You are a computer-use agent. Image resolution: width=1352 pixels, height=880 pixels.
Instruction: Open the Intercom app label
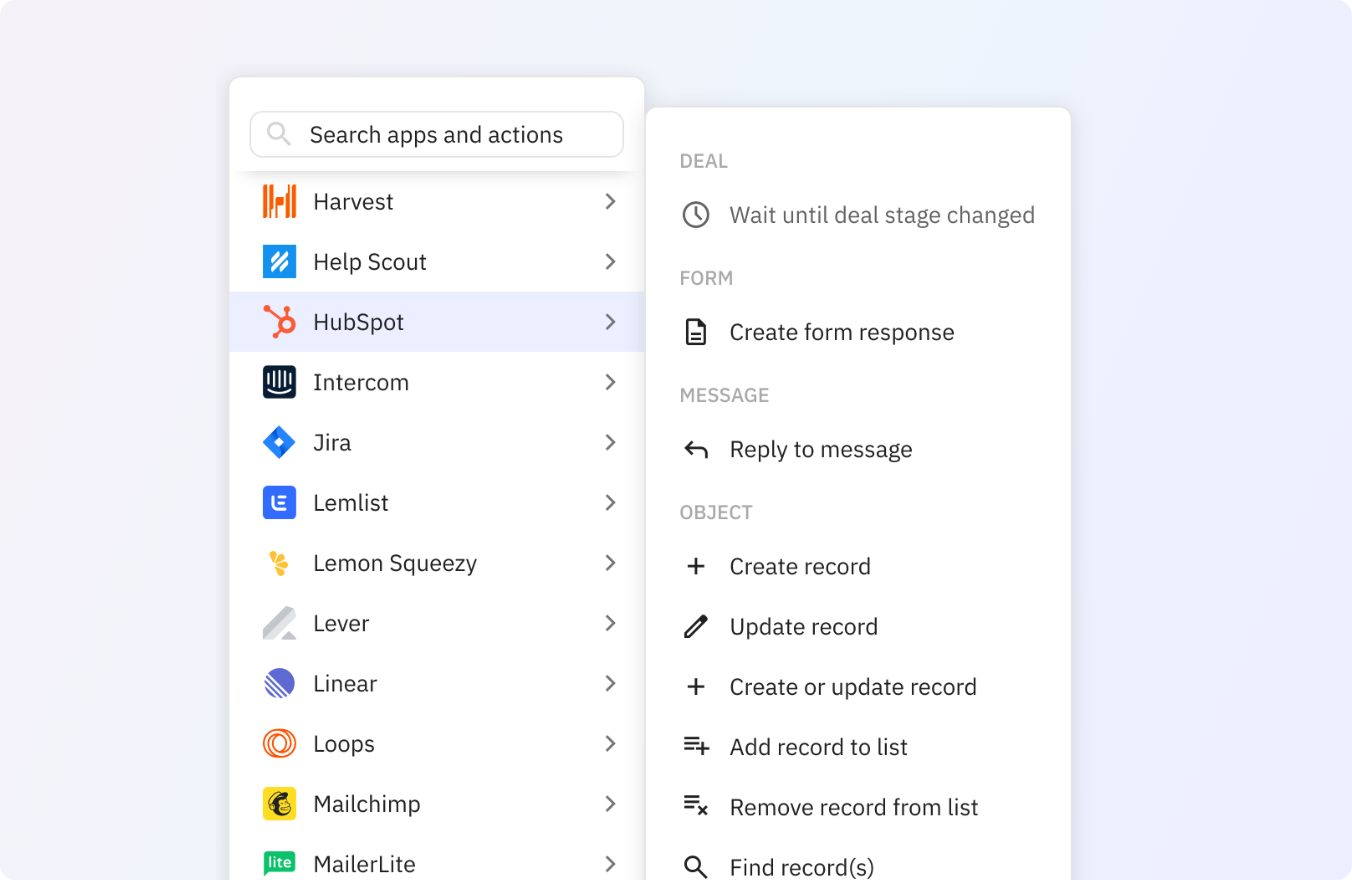pos(361,383)
